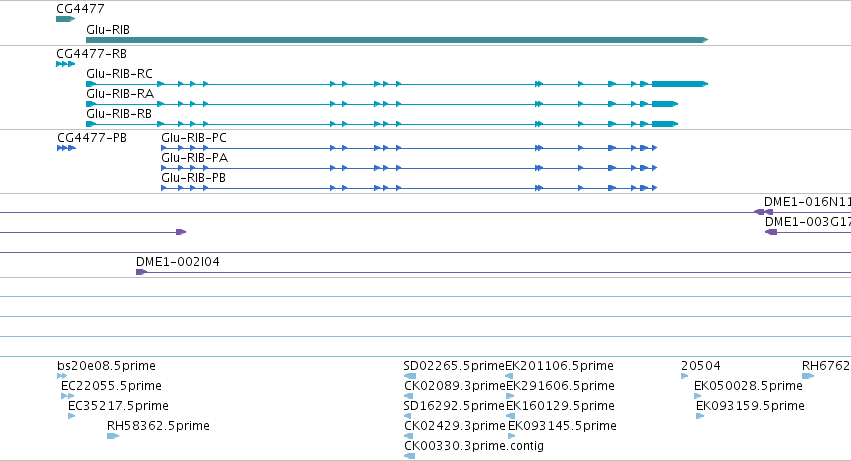Select the EC22055.5prime EST glyph
851x461 pixels.
coord(67,396)
